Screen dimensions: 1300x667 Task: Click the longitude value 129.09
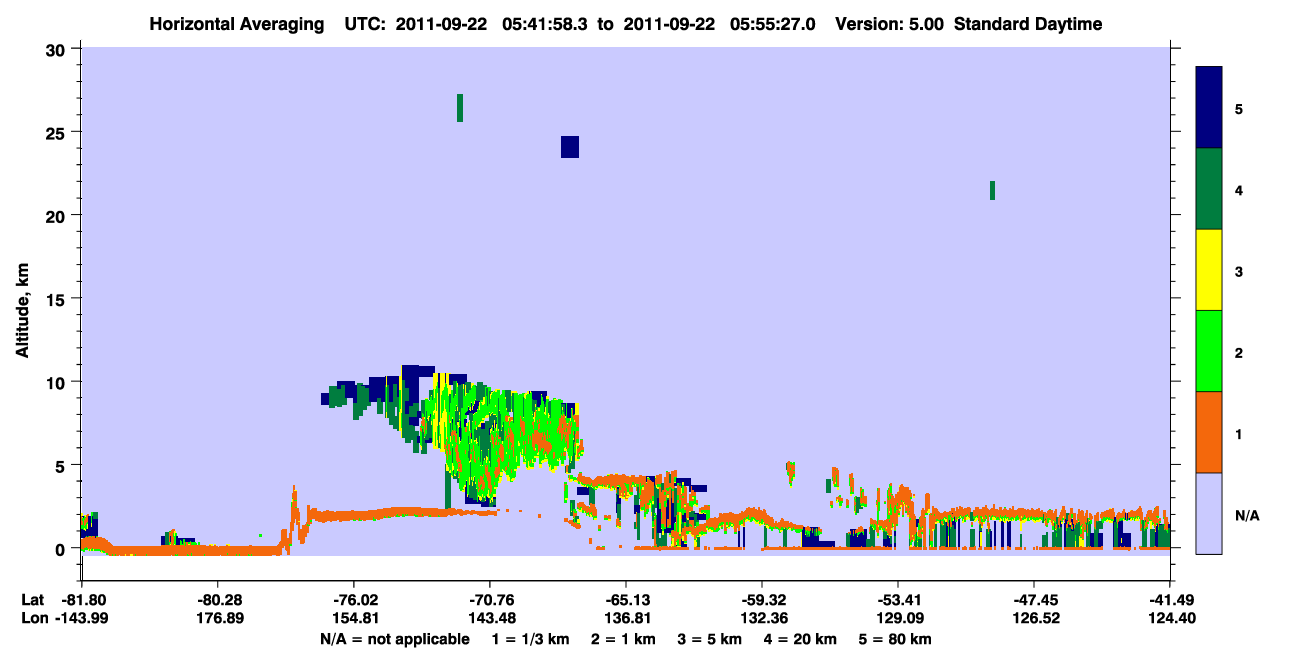tap(898, 618)
